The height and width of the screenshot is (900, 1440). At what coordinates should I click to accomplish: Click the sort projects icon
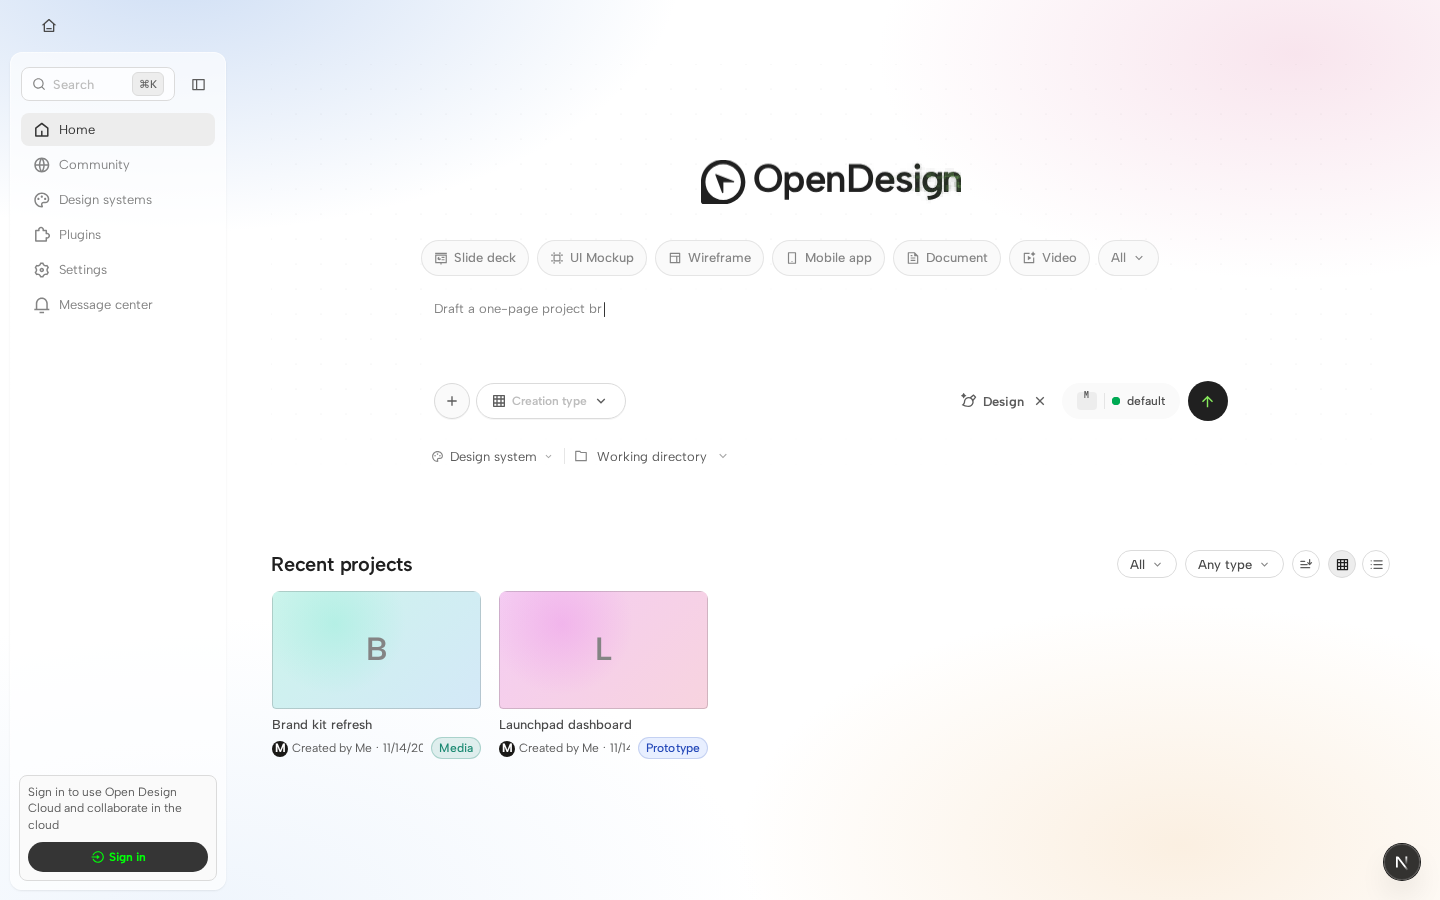coord(1306,564)
